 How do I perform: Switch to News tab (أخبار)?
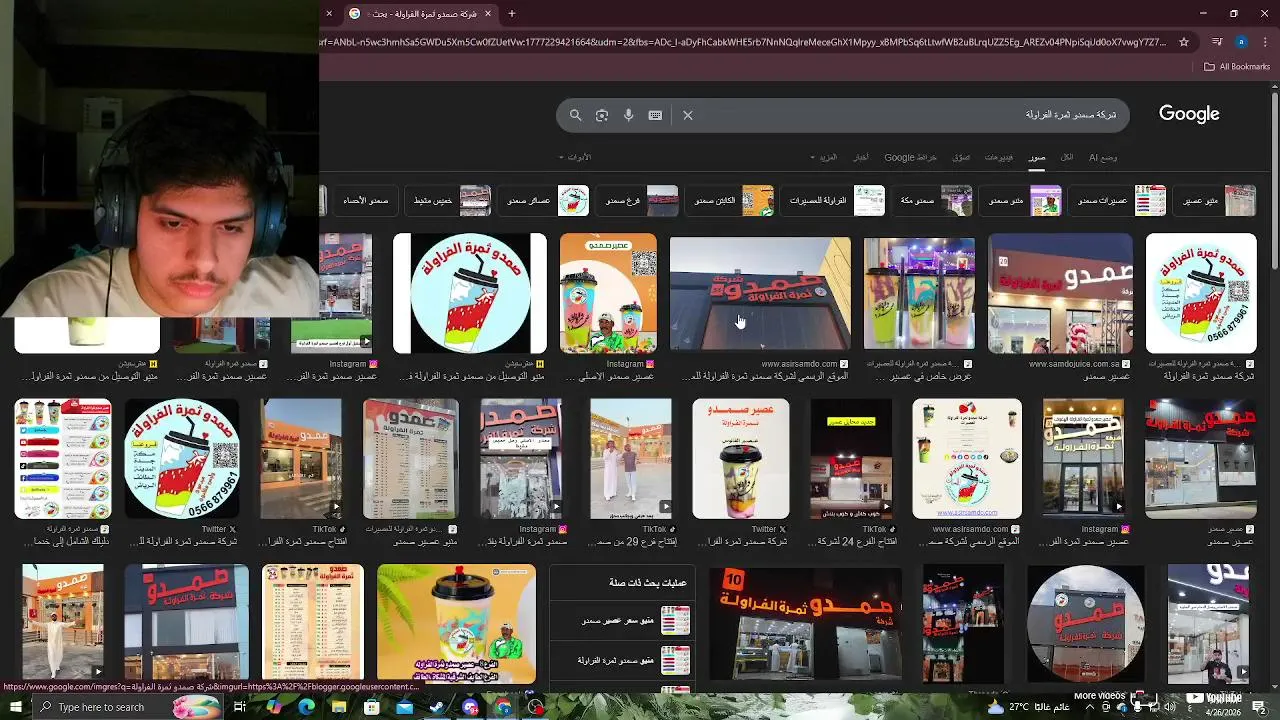click(861, 158)
